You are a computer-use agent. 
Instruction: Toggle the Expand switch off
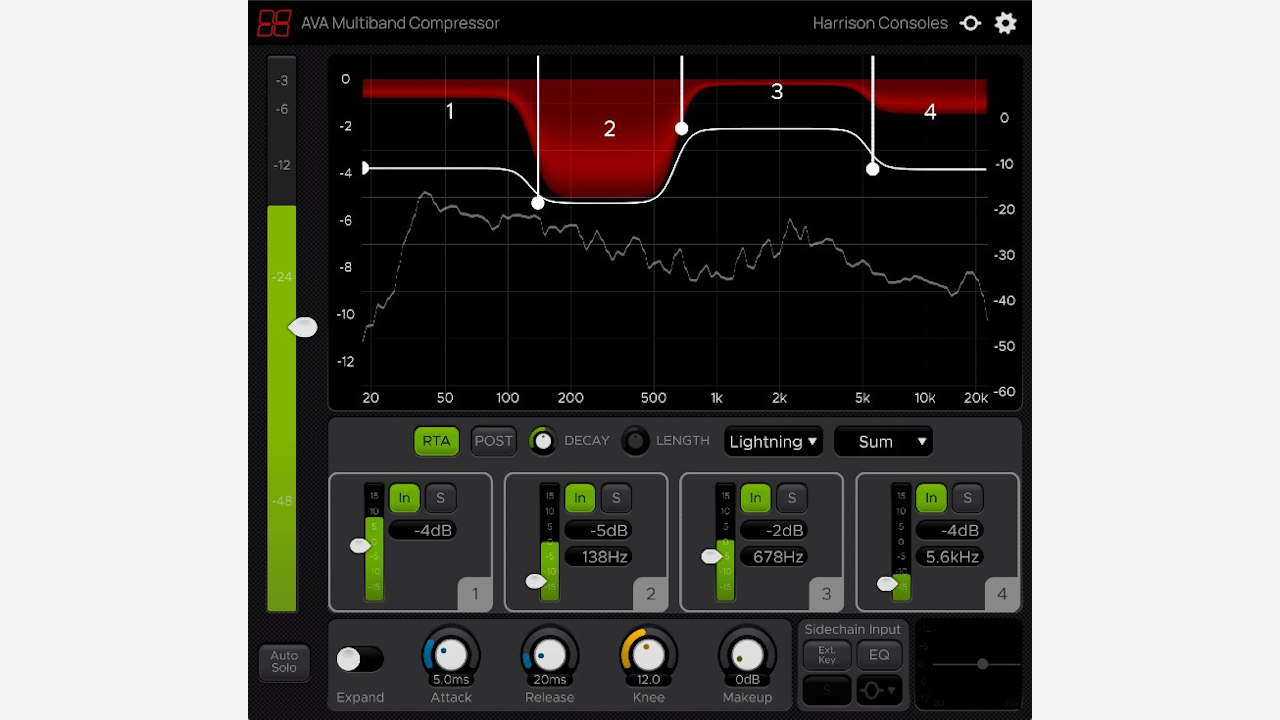click(360, 659)
